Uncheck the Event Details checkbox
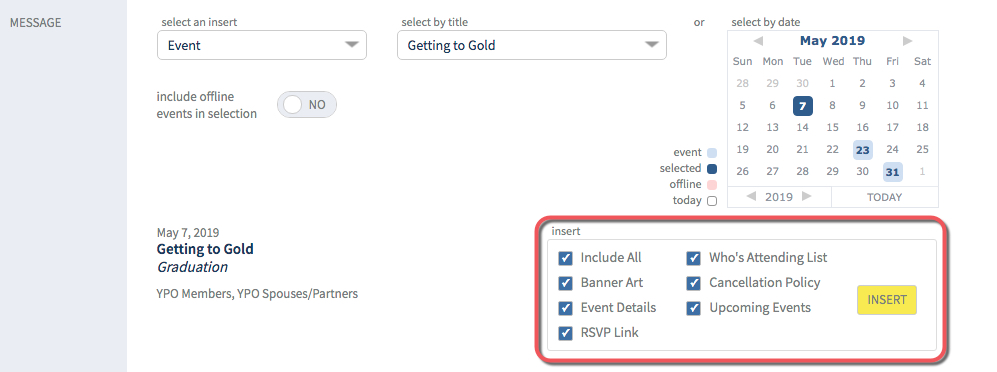 pos(565,308)
